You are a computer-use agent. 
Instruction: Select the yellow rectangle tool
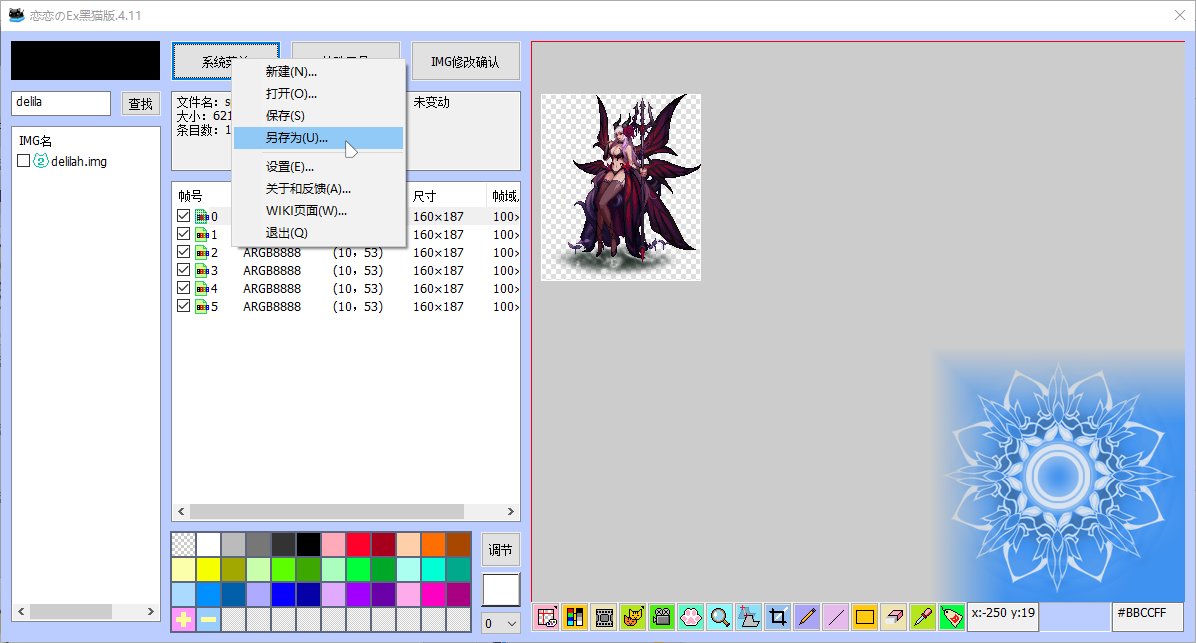(x=865, y=617)
